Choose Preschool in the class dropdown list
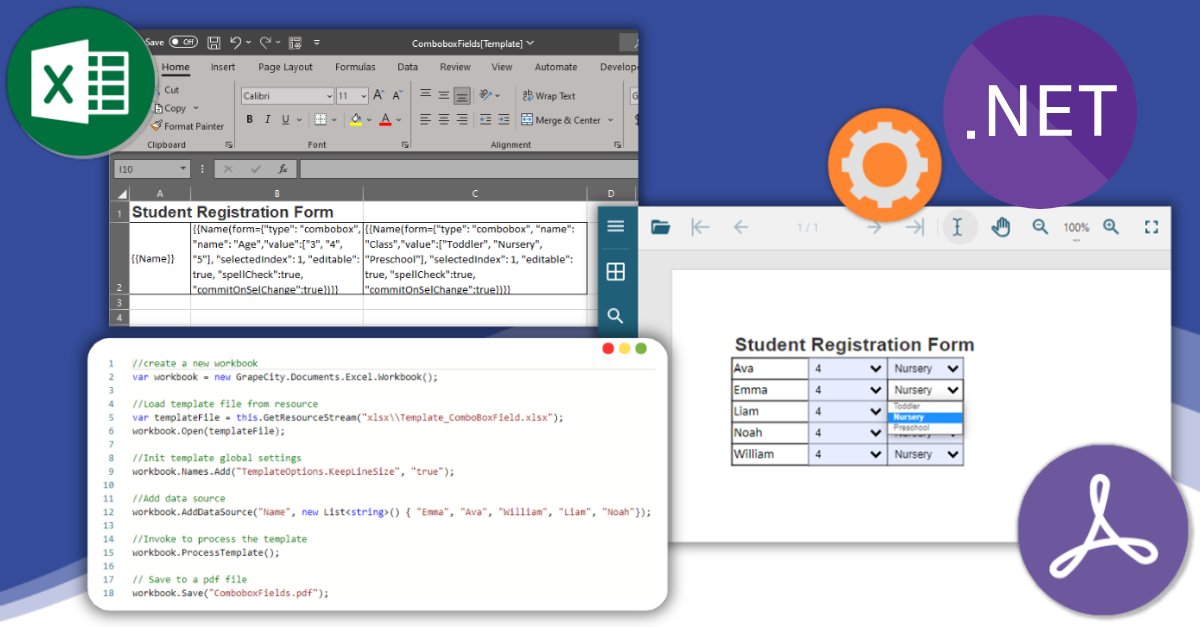This screenshot has height=627, width=1200. point(926,428)
